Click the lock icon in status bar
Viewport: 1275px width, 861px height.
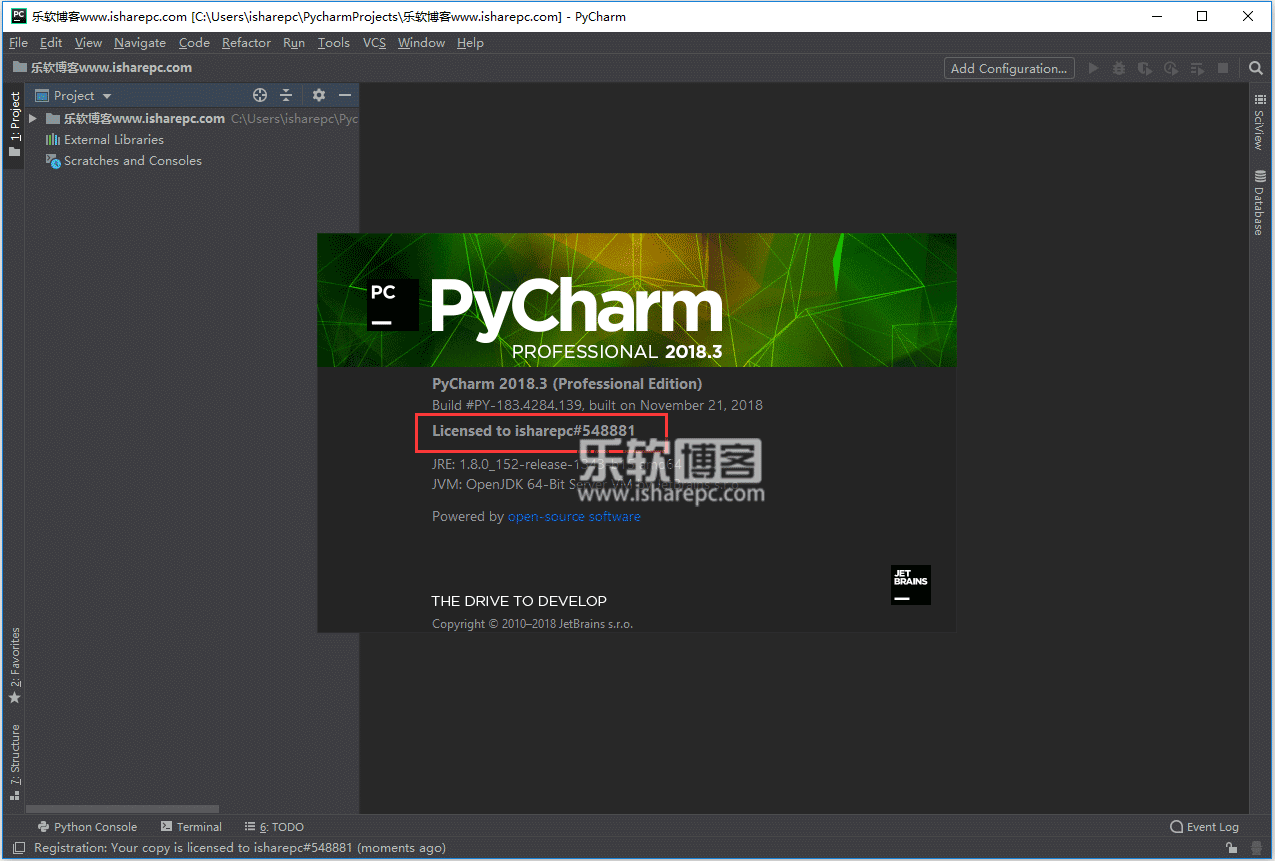point(1231,848)
